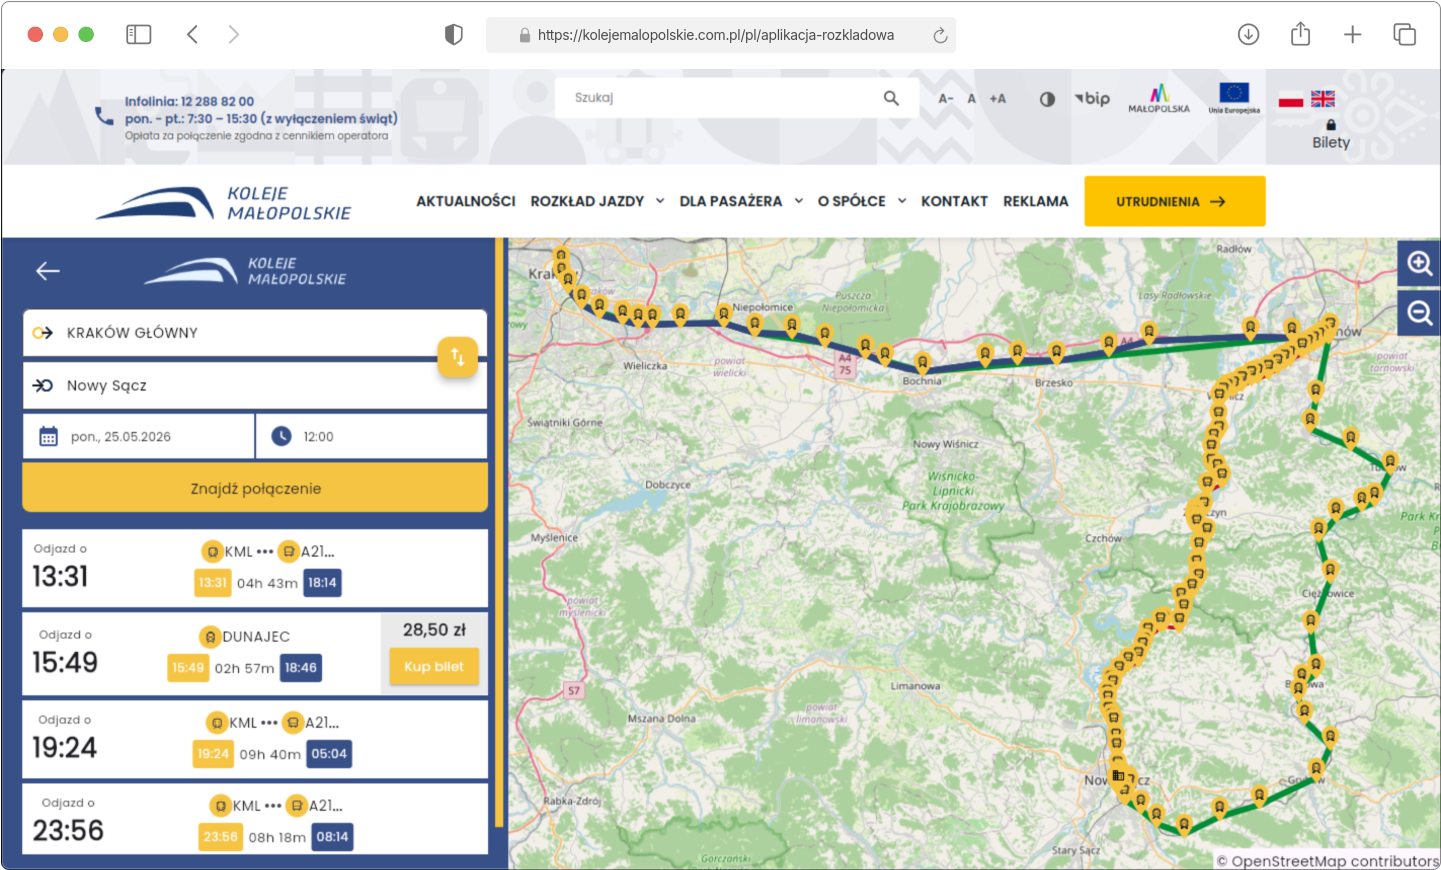Image resolution: width=1441 pixels, height=870 pixels.
Task: Increase font size with +A button
Action: (x=997, y=99)
